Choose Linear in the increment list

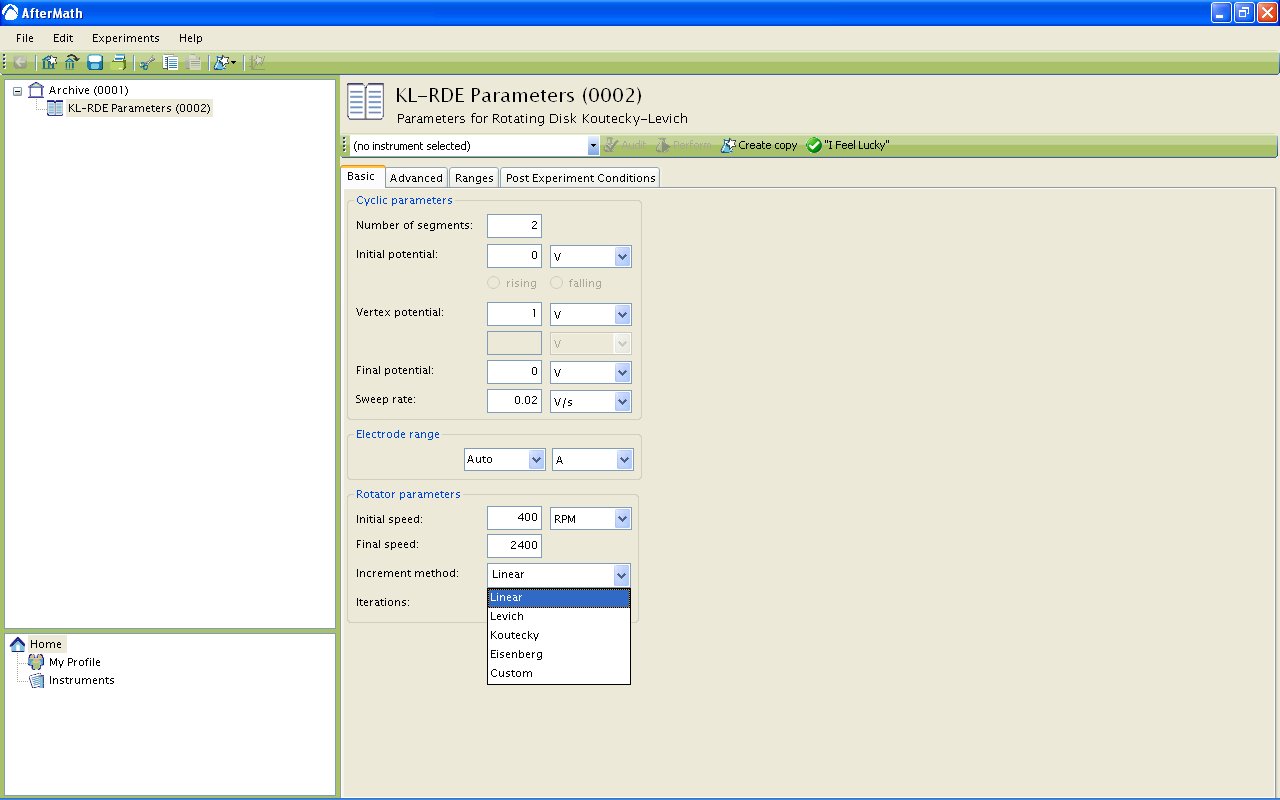[559, 598]
